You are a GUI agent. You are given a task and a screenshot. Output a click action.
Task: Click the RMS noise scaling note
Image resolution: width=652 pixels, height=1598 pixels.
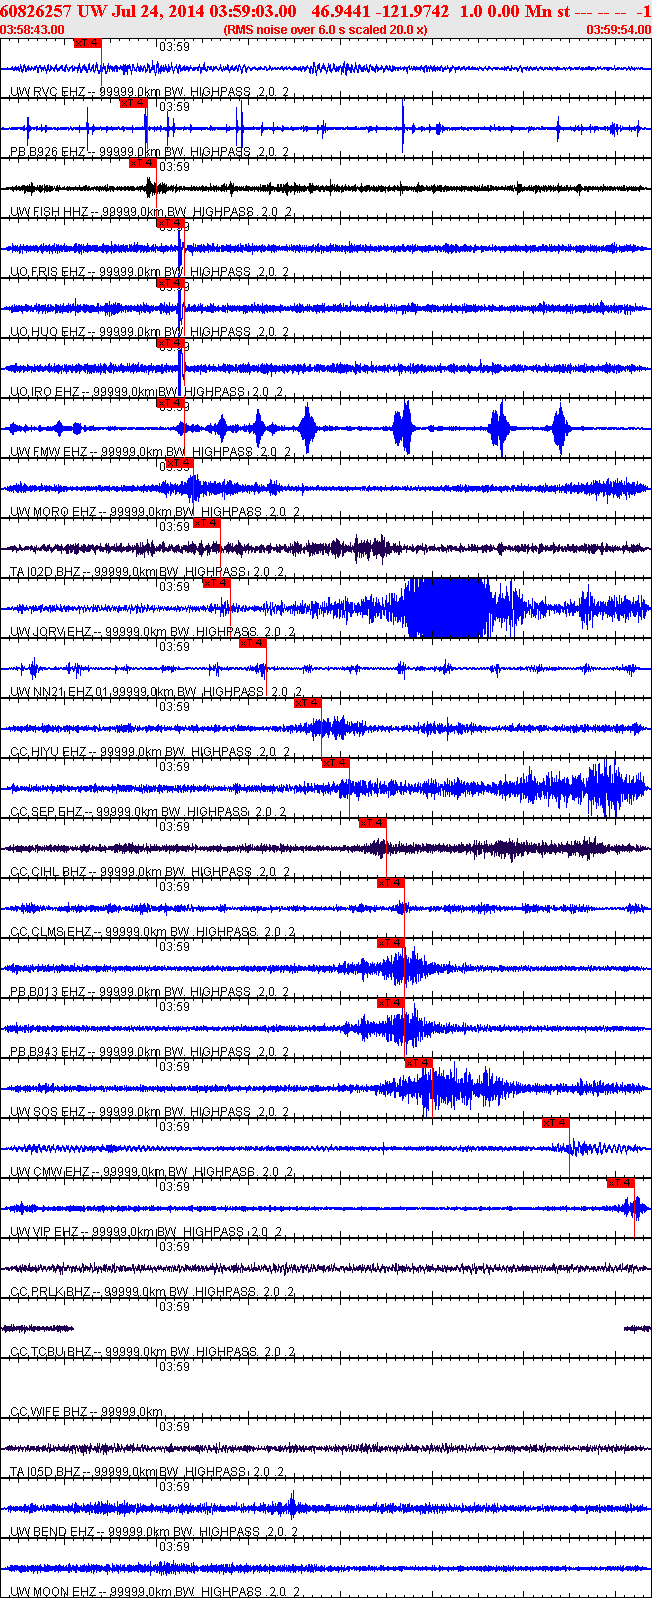click(x=325, y=30)
